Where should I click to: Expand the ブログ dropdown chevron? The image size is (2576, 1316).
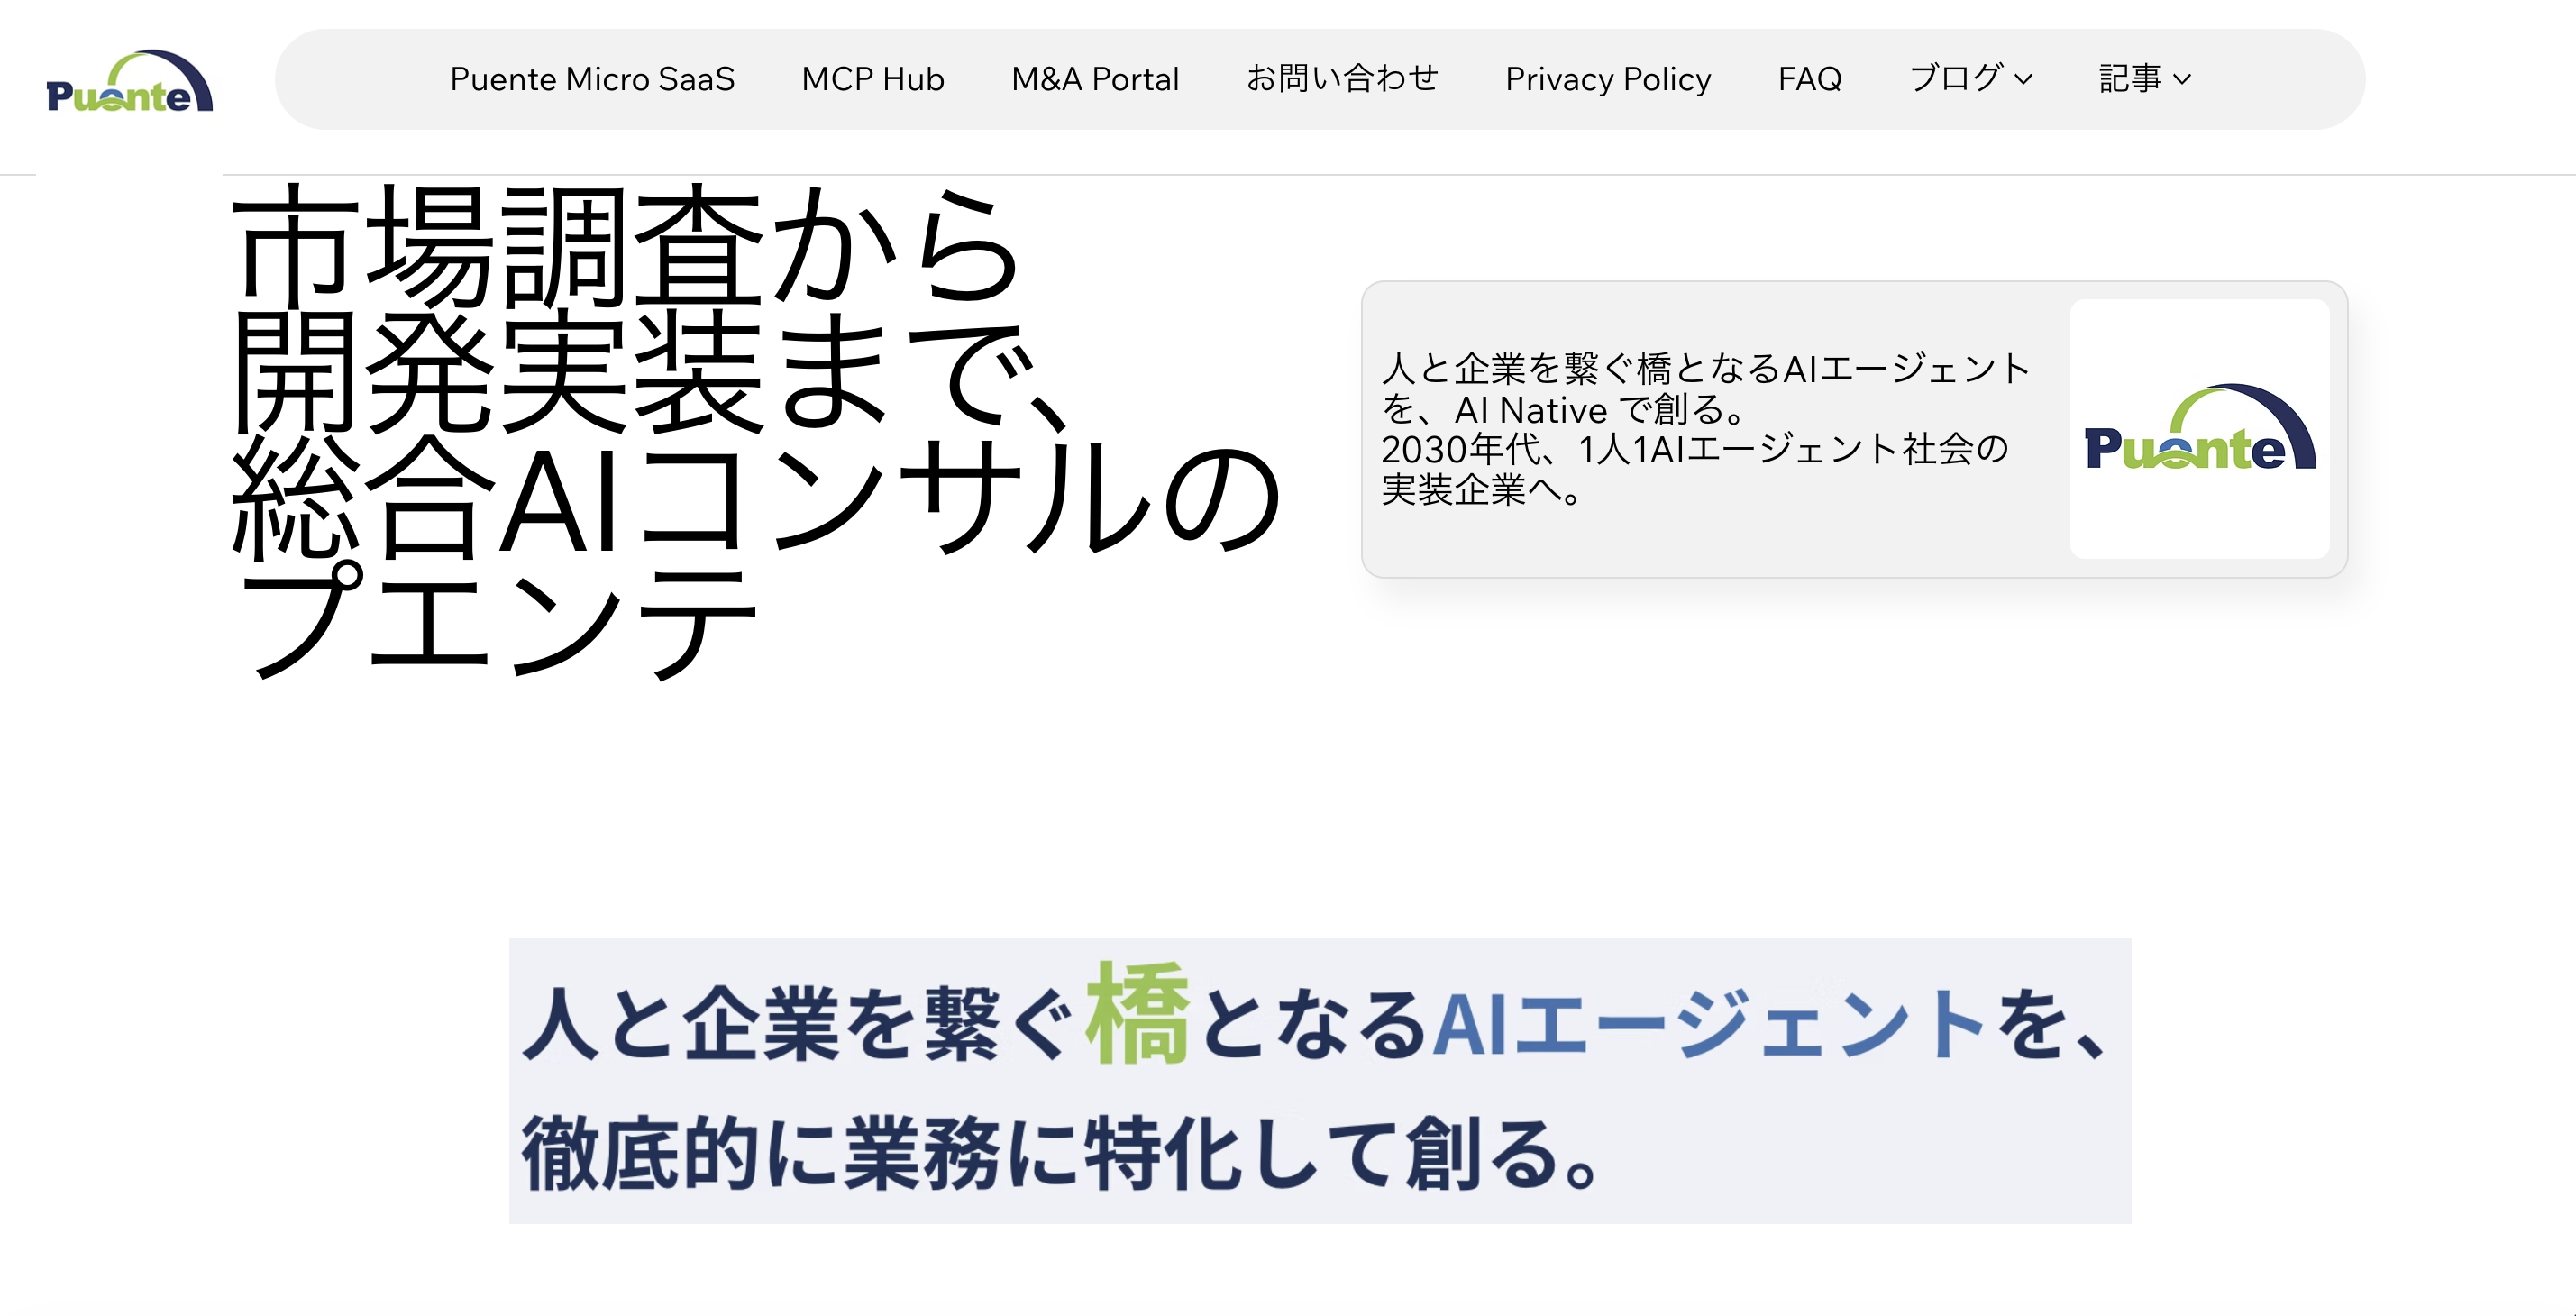coord(2023,80)
